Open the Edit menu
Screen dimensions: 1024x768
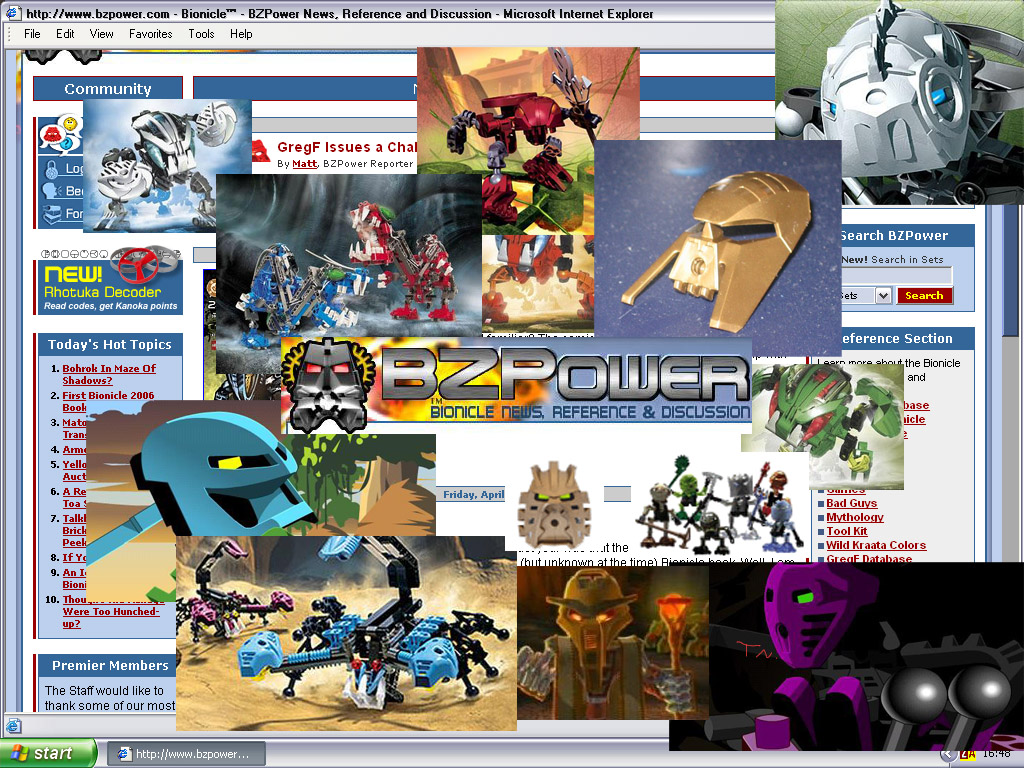click(65, 34)
